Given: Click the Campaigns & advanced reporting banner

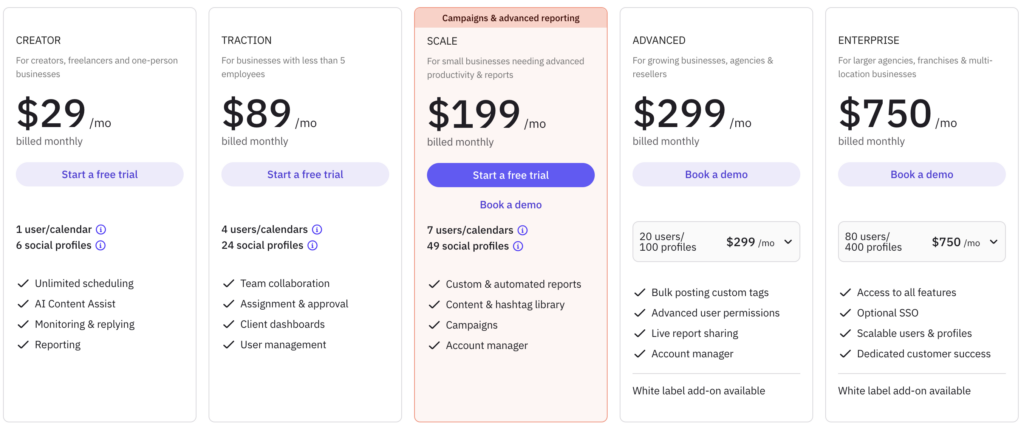Looking at the screenshot, I should (x=510, y=18).
